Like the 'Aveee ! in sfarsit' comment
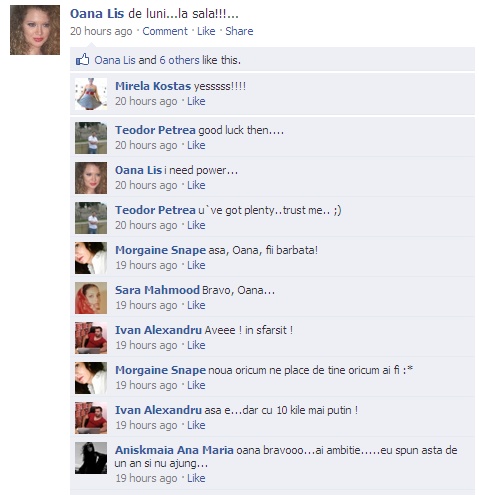479x495 pixels. (196, 345)
